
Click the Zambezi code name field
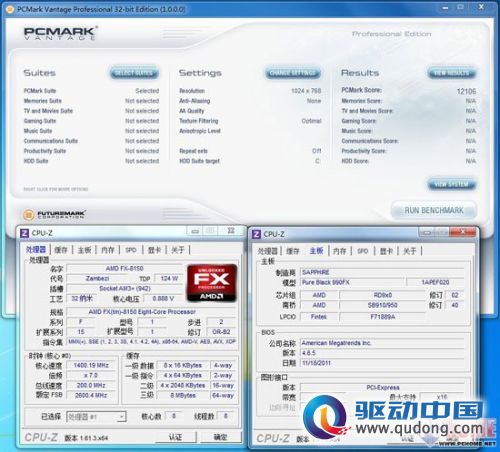click(x=97, y=278)
